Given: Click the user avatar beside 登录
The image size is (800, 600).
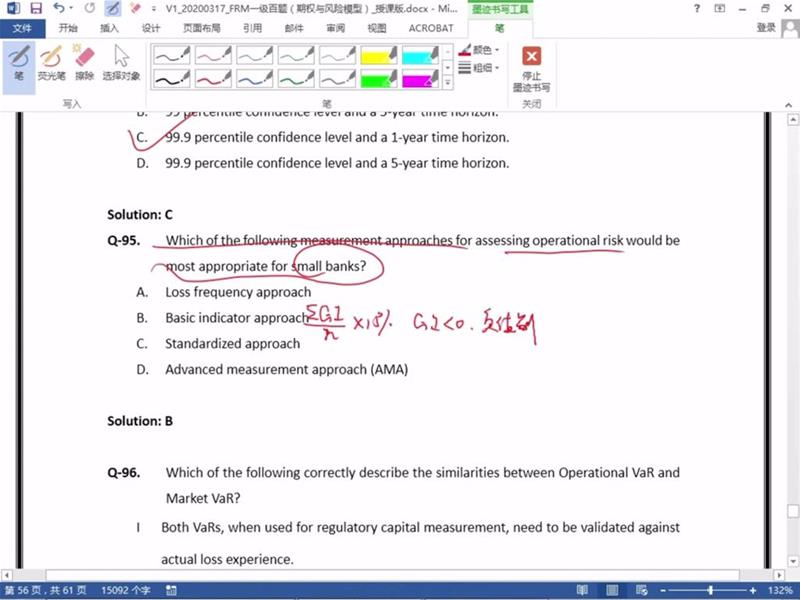Looking at the screenshot, I should [790, 28].
